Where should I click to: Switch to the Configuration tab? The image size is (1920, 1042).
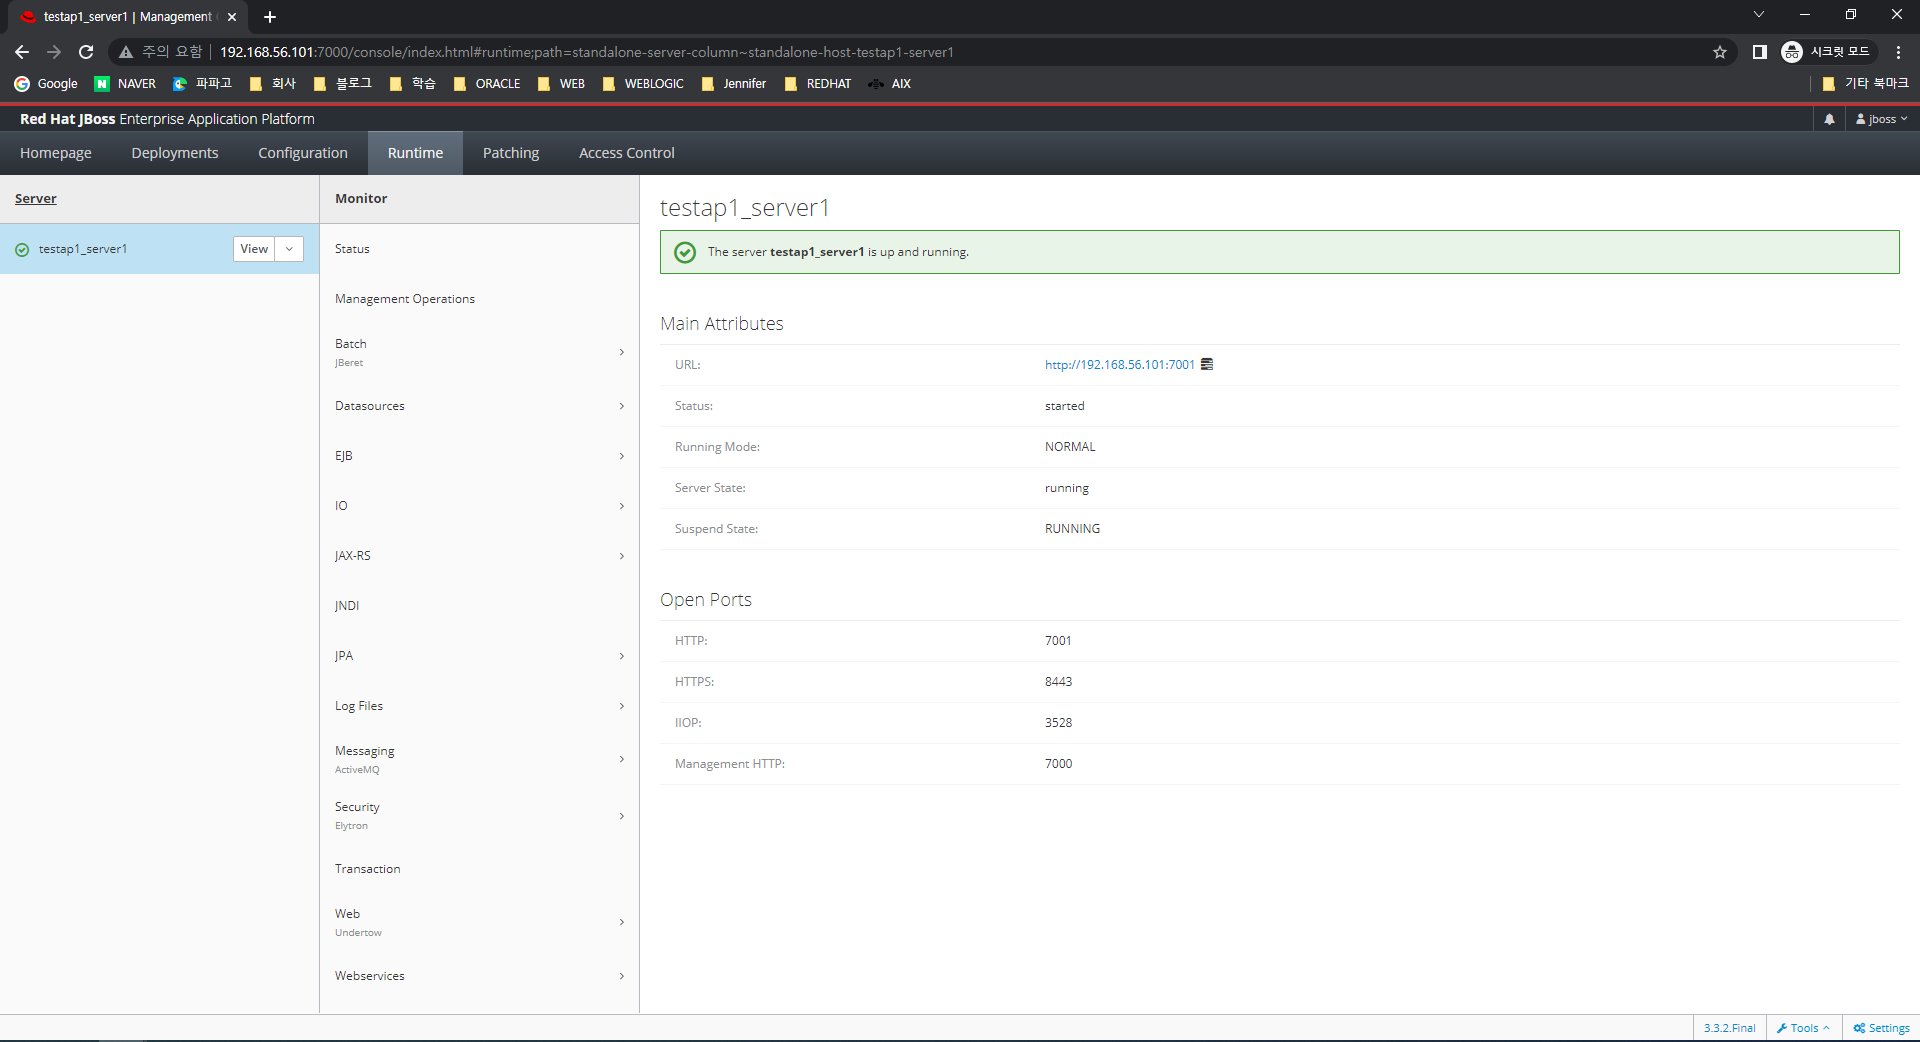click(303, 153)
